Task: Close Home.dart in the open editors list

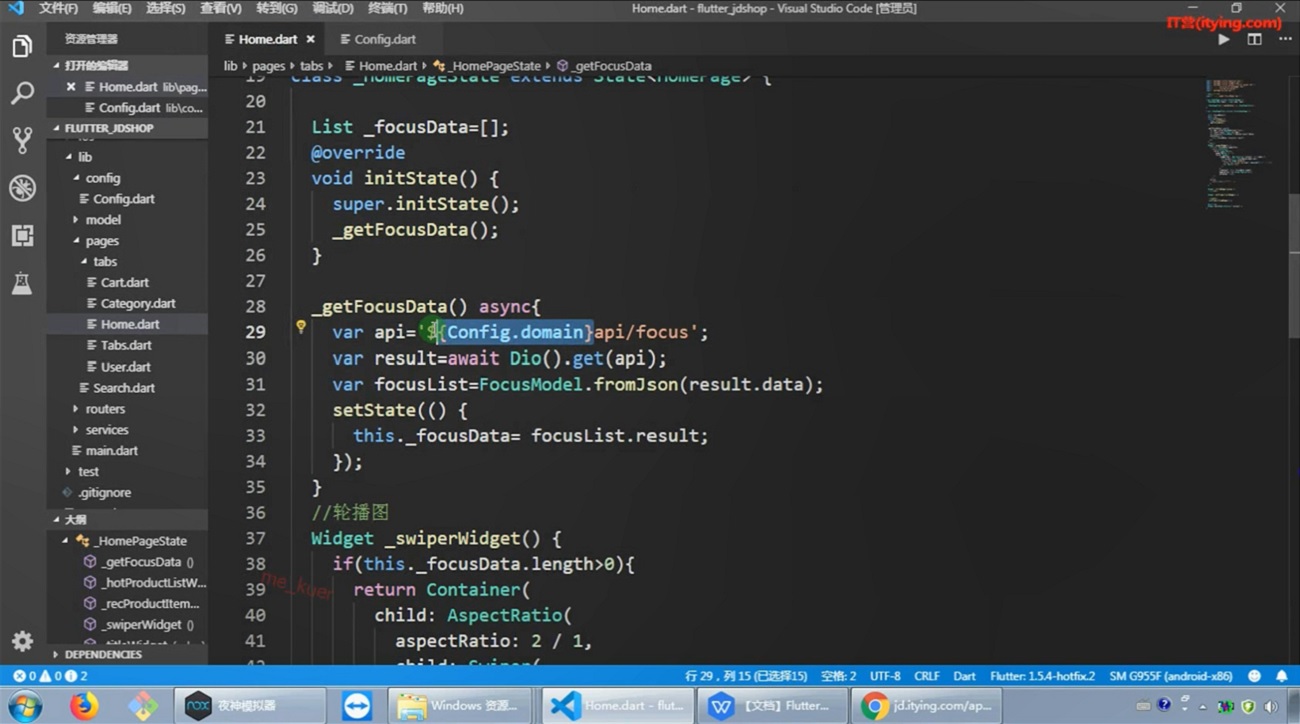Action: click(71, 87)
